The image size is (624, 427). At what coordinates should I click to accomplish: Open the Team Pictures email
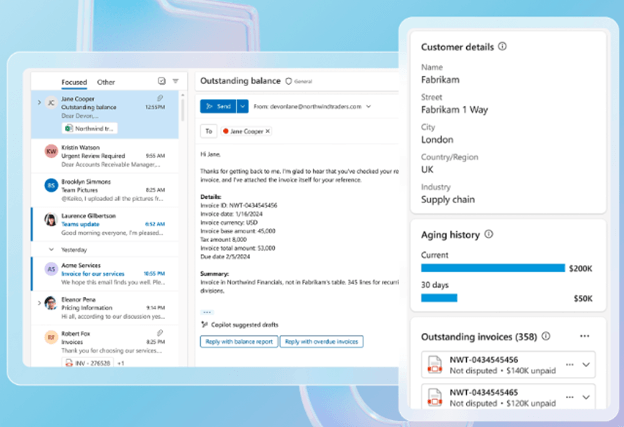click(x=105, y=190)
